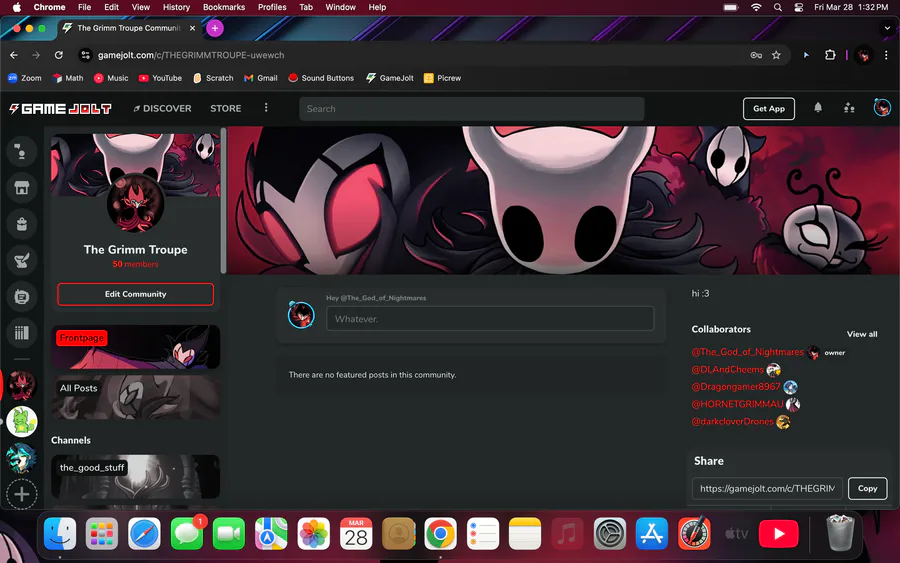
Task: Open the user avatar menu in Game Jolt header
Action: coord(882,107)
